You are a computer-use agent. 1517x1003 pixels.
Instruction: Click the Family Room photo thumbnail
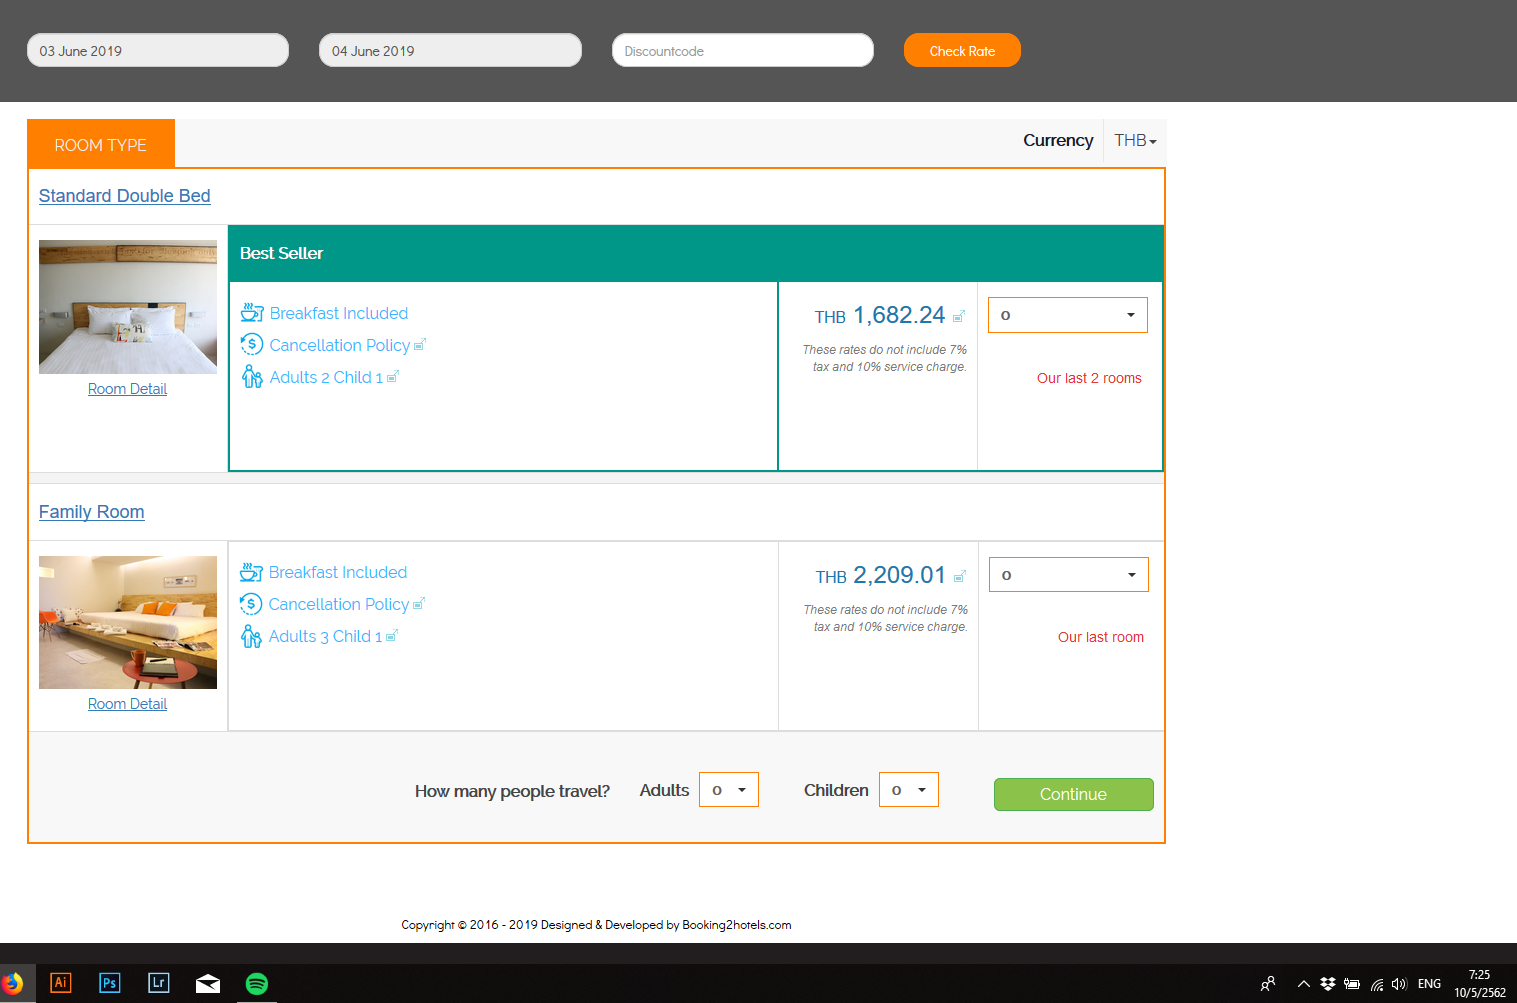point(128,622)
